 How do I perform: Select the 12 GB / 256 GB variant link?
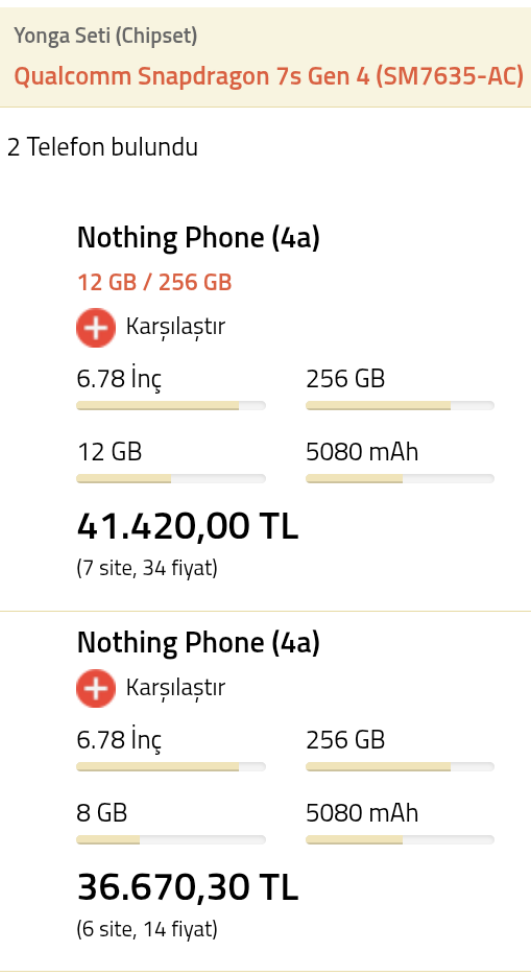(x=154, y=282)
